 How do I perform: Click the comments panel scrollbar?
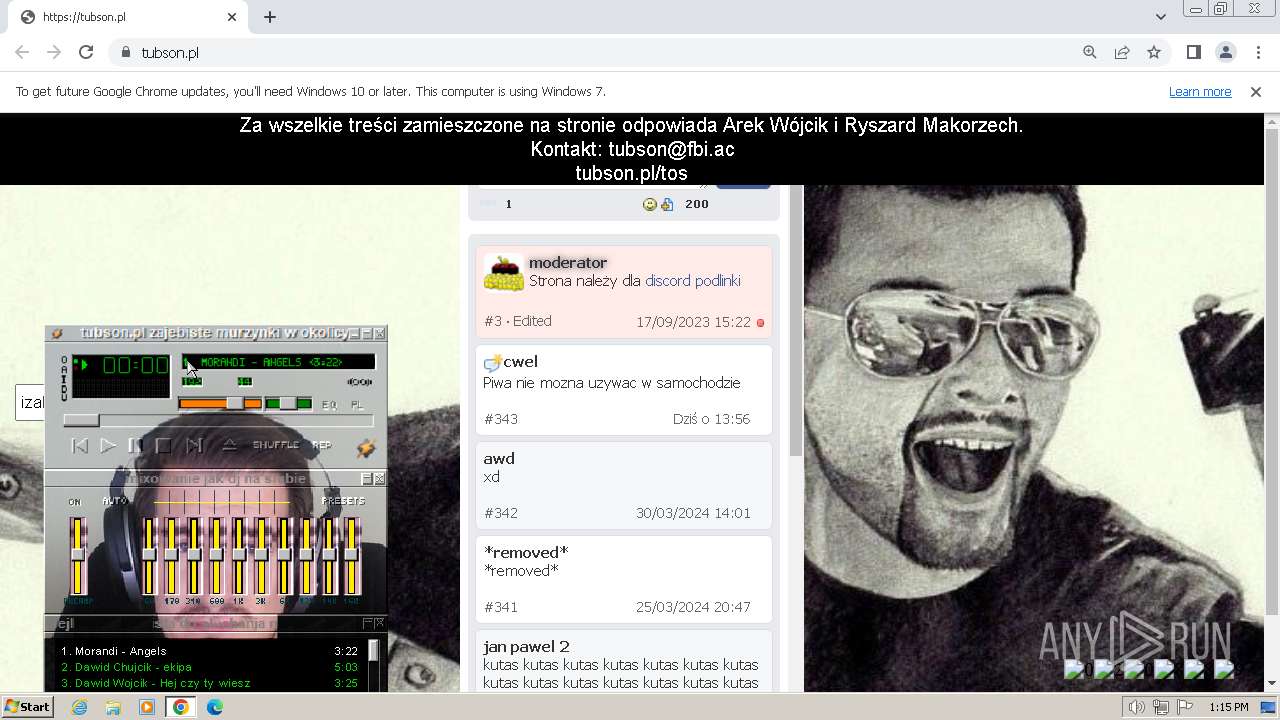(x=796, y=320)
